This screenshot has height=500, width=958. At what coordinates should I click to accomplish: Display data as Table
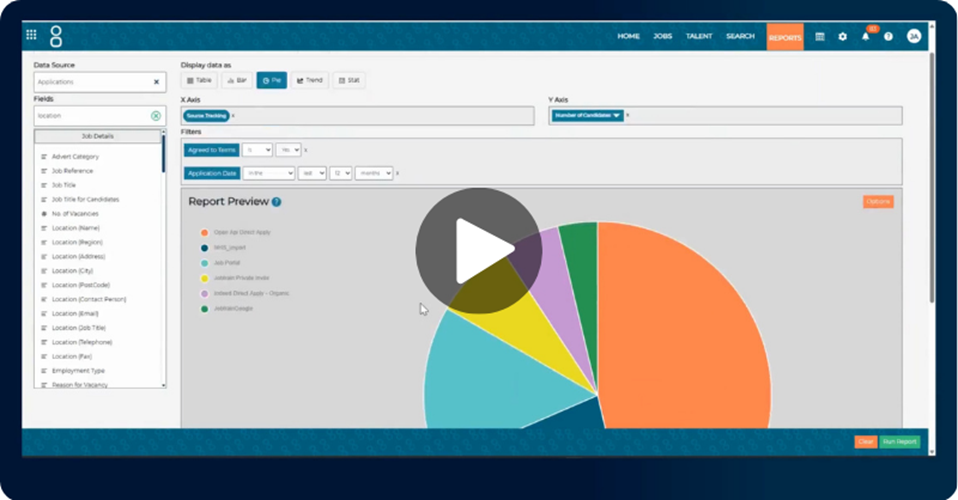(x=199, y=80)
